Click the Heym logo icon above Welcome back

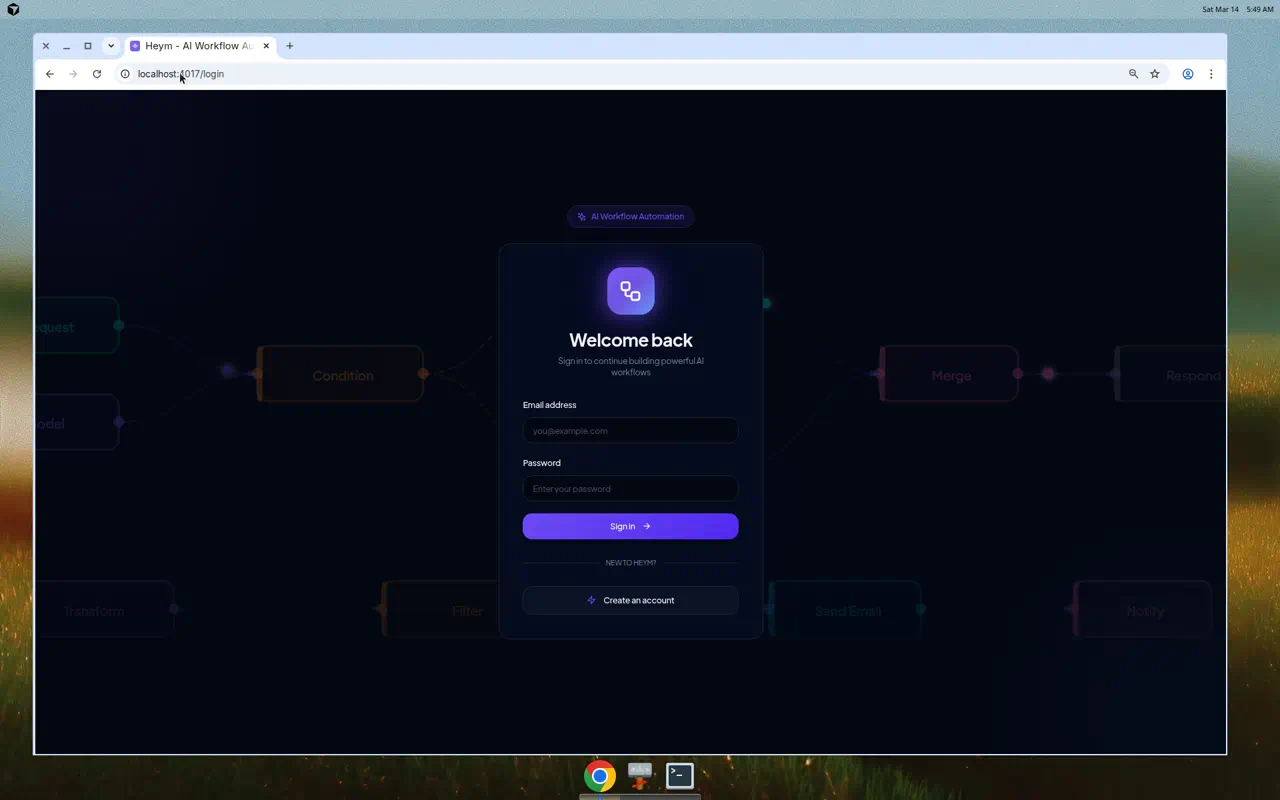(630, 290)
